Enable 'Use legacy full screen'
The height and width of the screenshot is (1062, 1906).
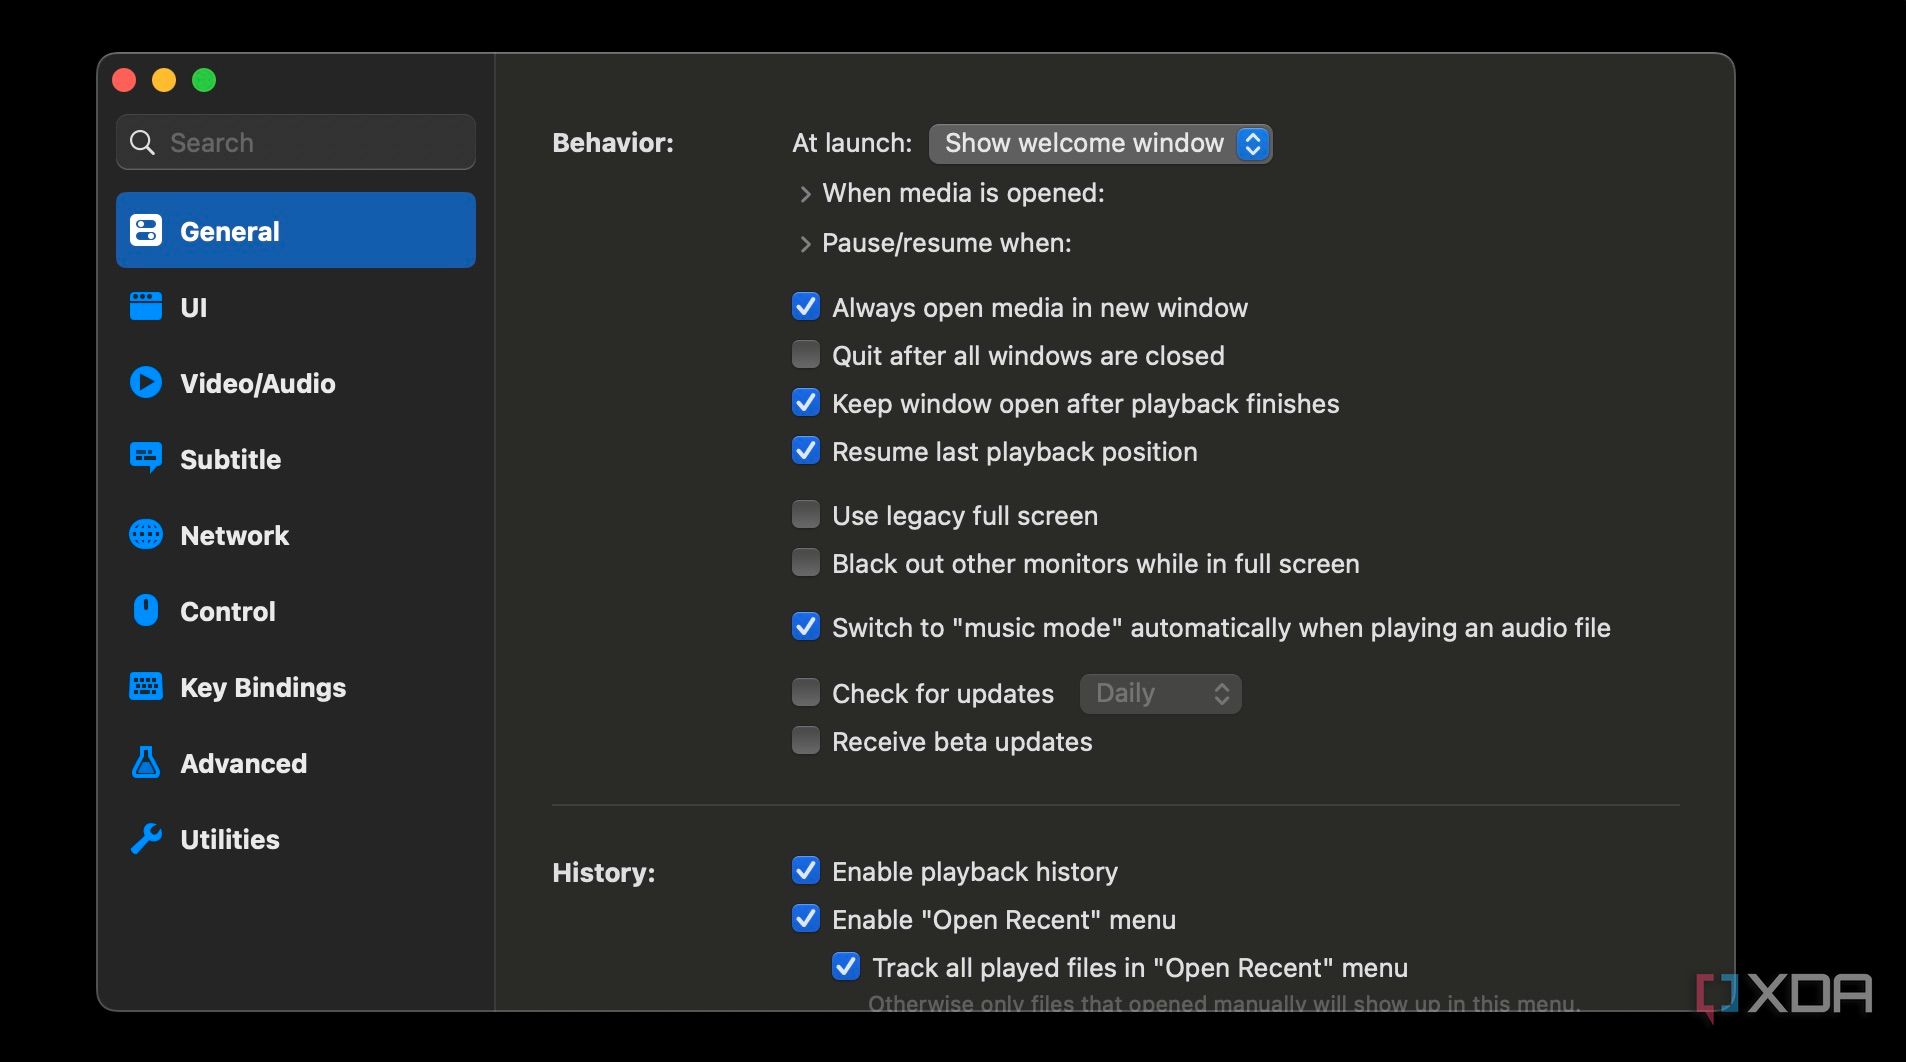tap(806, 514)
